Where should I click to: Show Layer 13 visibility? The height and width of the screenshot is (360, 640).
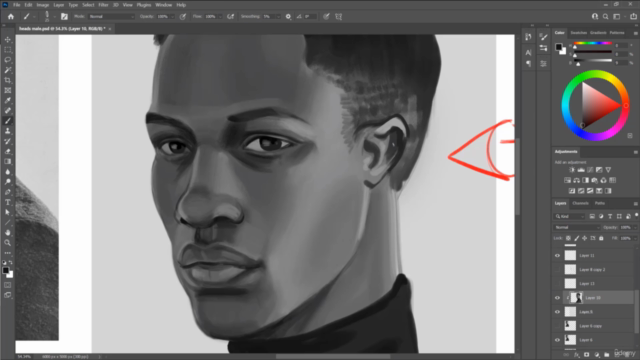tap(557, 284)
